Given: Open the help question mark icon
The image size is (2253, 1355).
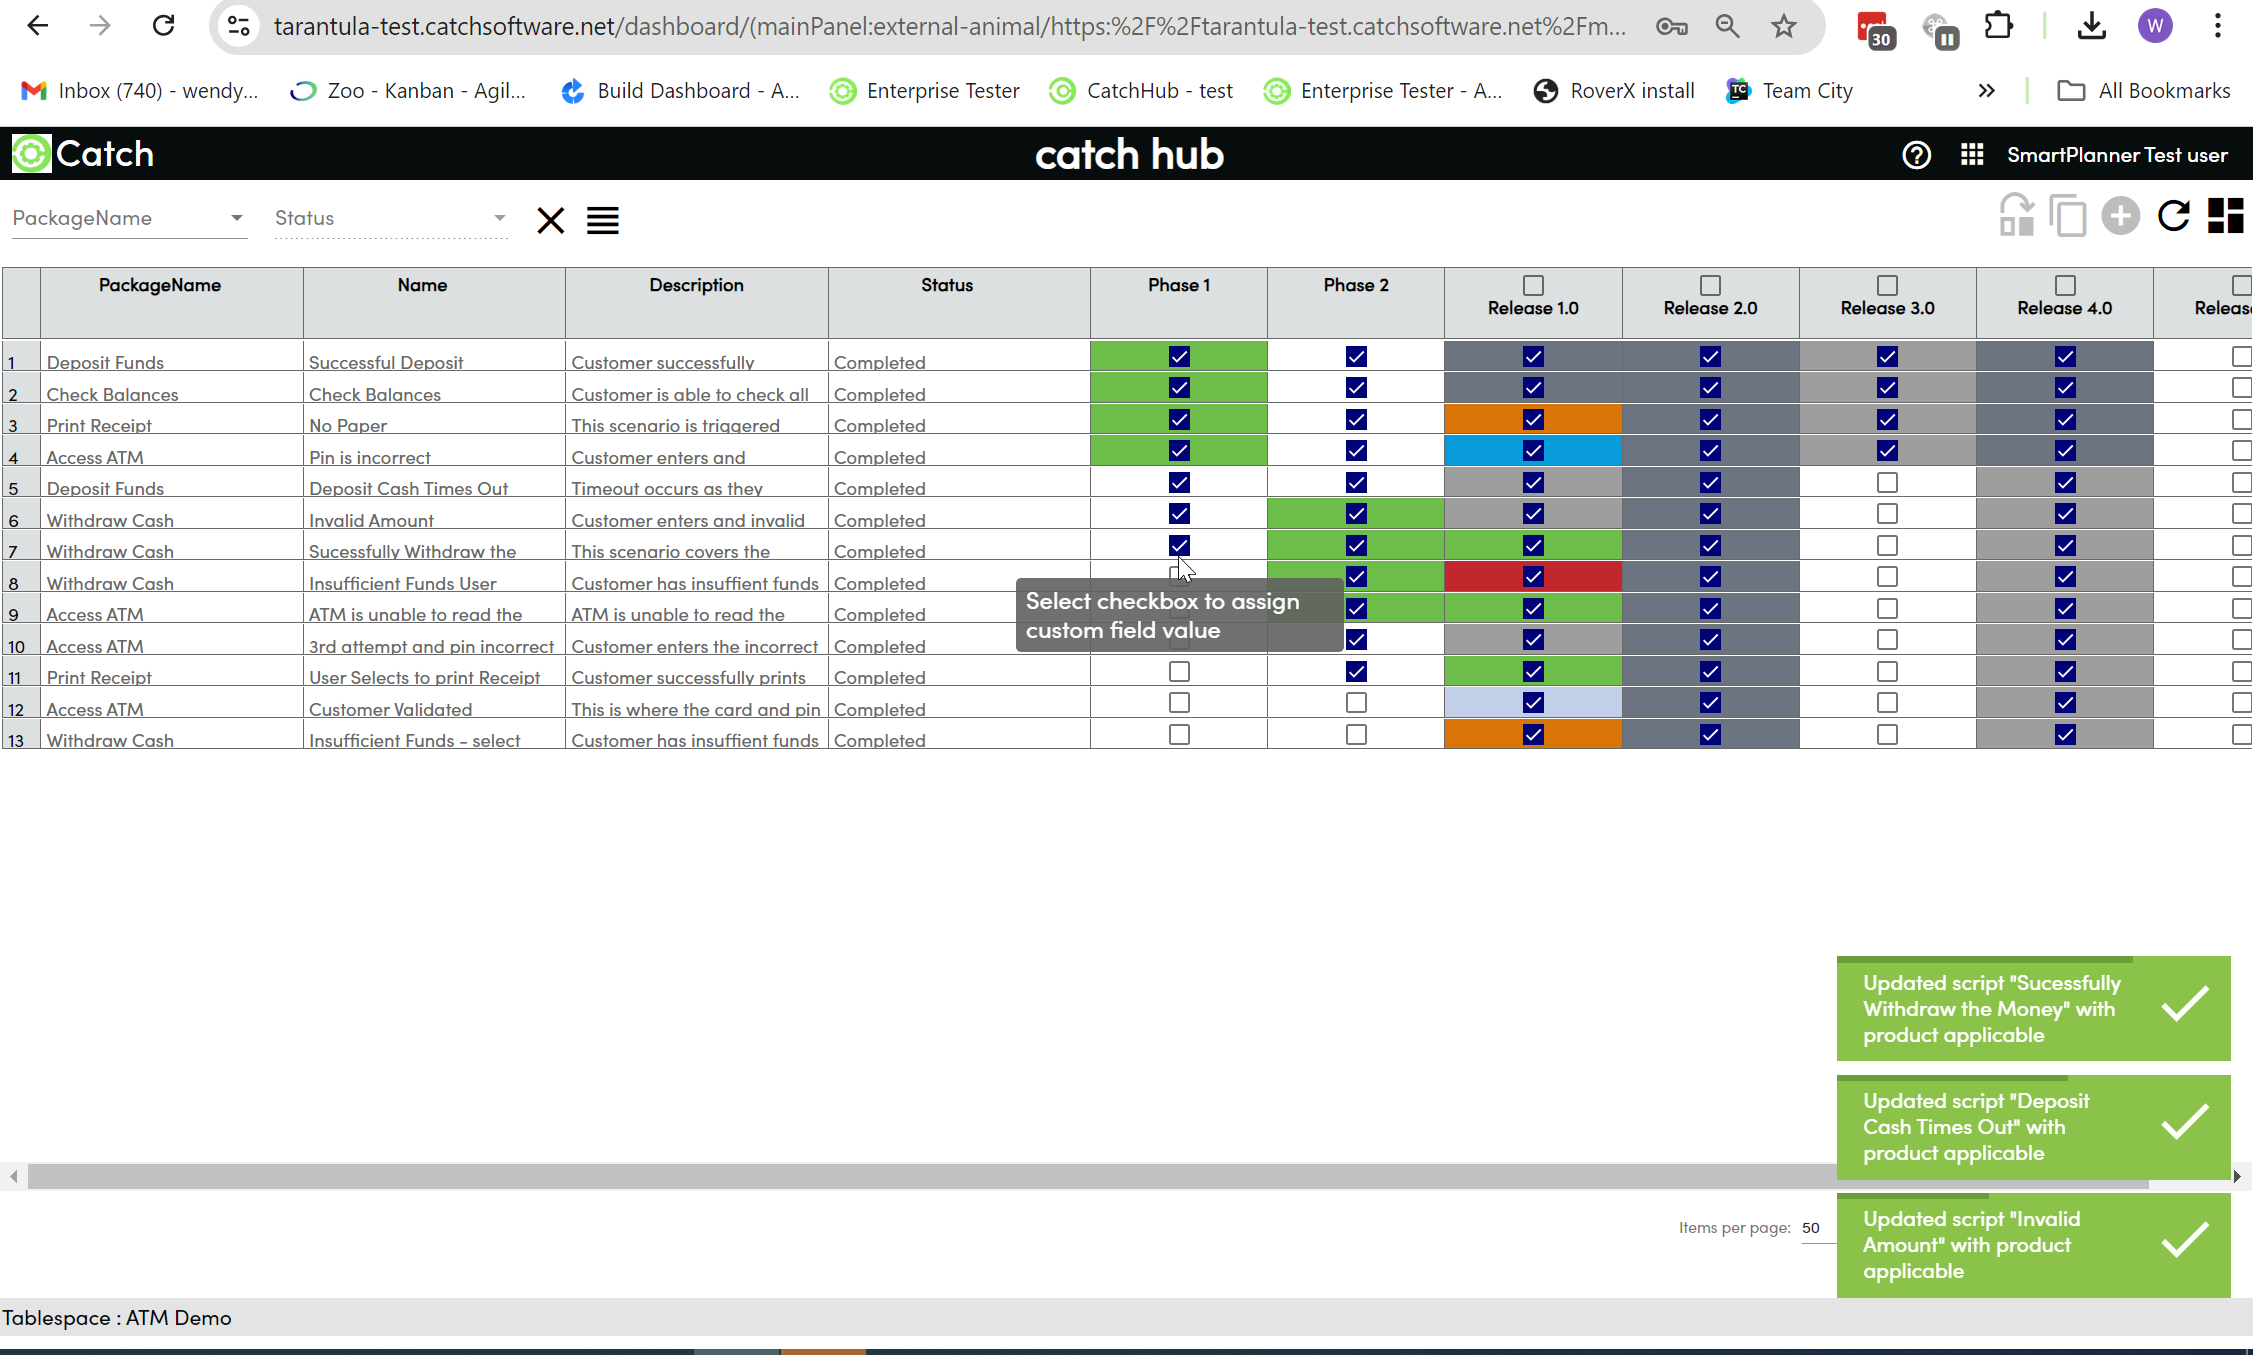Looking at the screenshot, I should pyautogui.click(x=1916, y=155).
